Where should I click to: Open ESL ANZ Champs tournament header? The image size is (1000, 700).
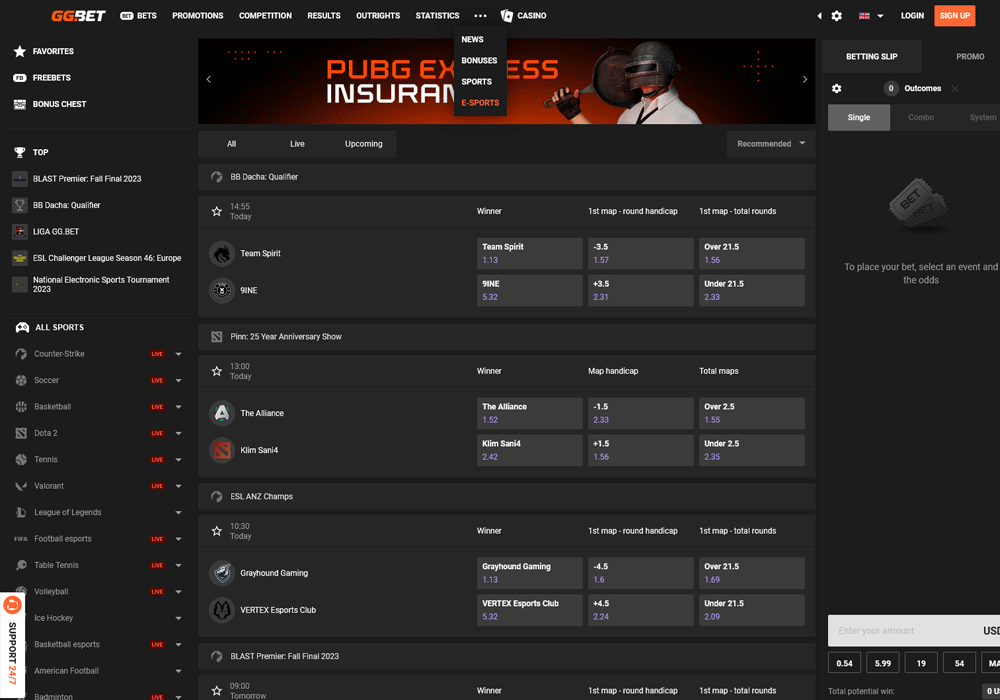coord(506,497)
